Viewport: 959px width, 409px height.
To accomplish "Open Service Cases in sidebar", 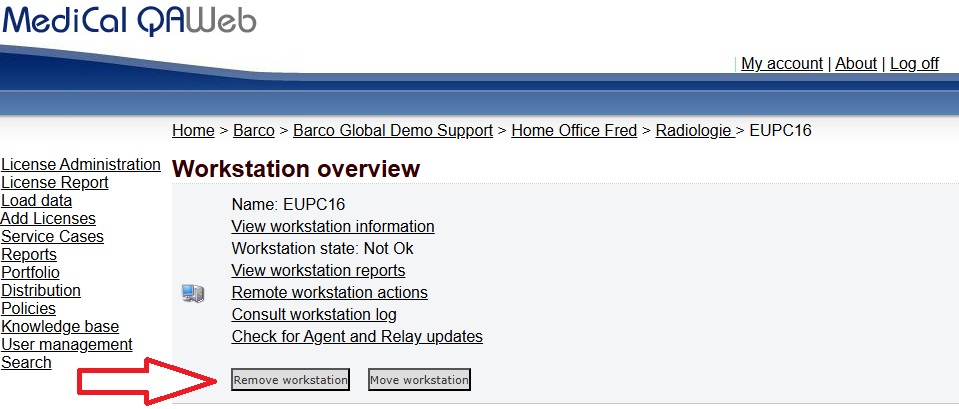I will (53, 236).
